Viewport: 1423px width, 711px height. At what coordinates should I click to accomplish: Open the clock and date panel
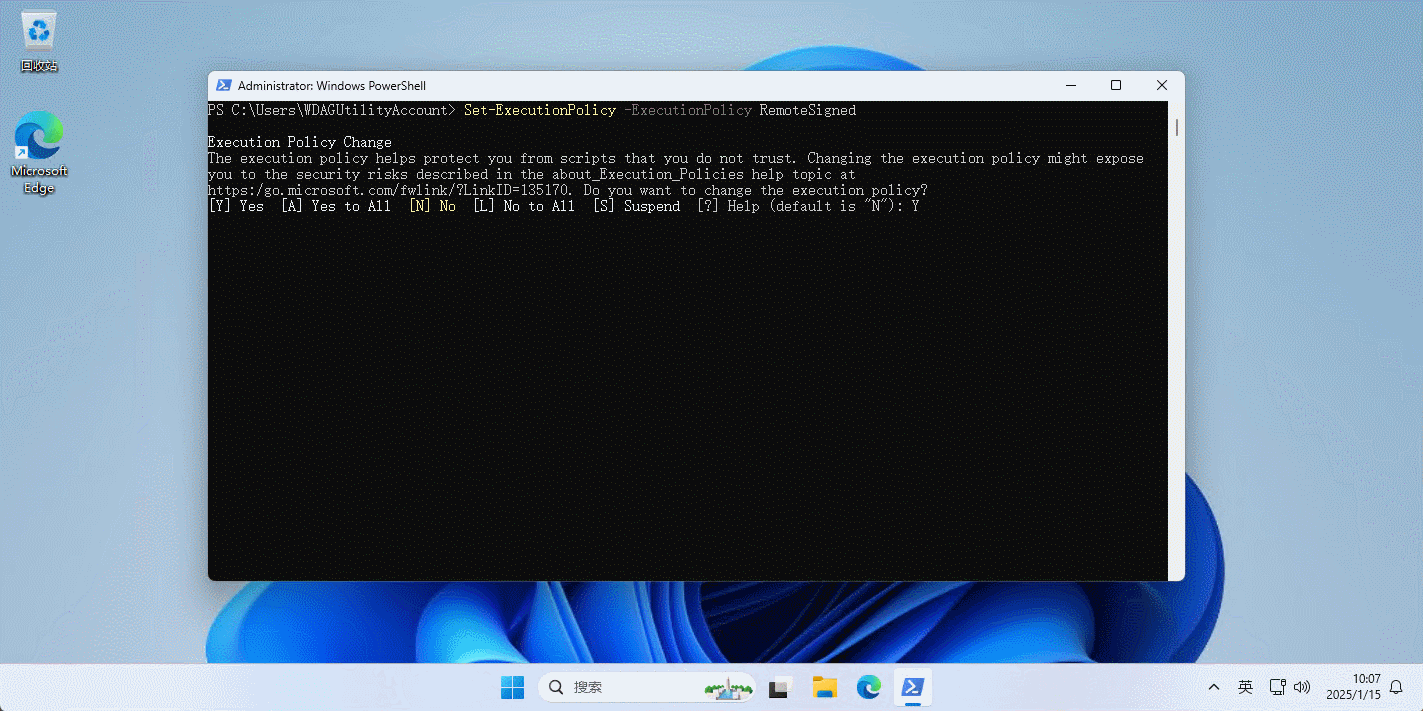point(1352,687)
